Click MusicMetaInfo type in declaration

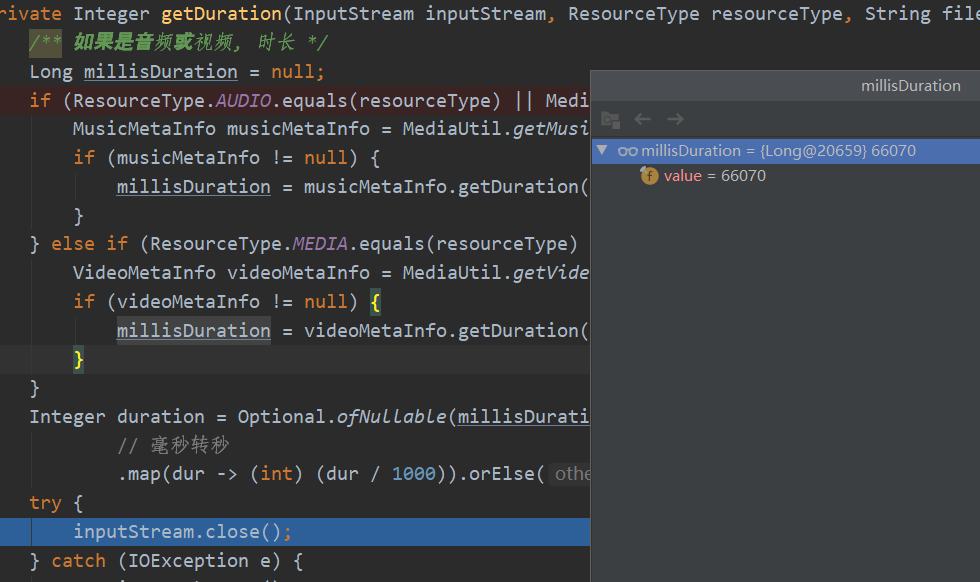click(x=144, y=129)
